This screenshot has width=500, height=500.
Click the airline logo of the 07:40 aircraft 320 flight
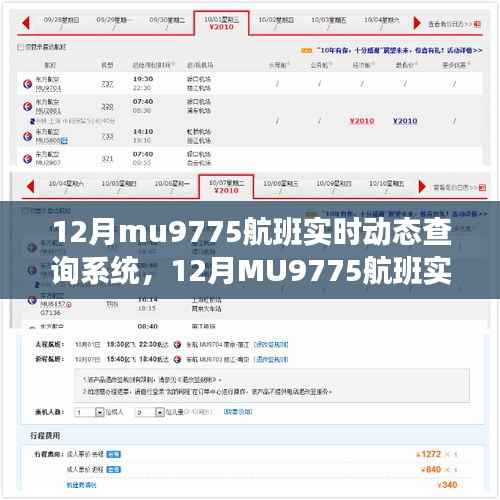click(x=27, y=106)
